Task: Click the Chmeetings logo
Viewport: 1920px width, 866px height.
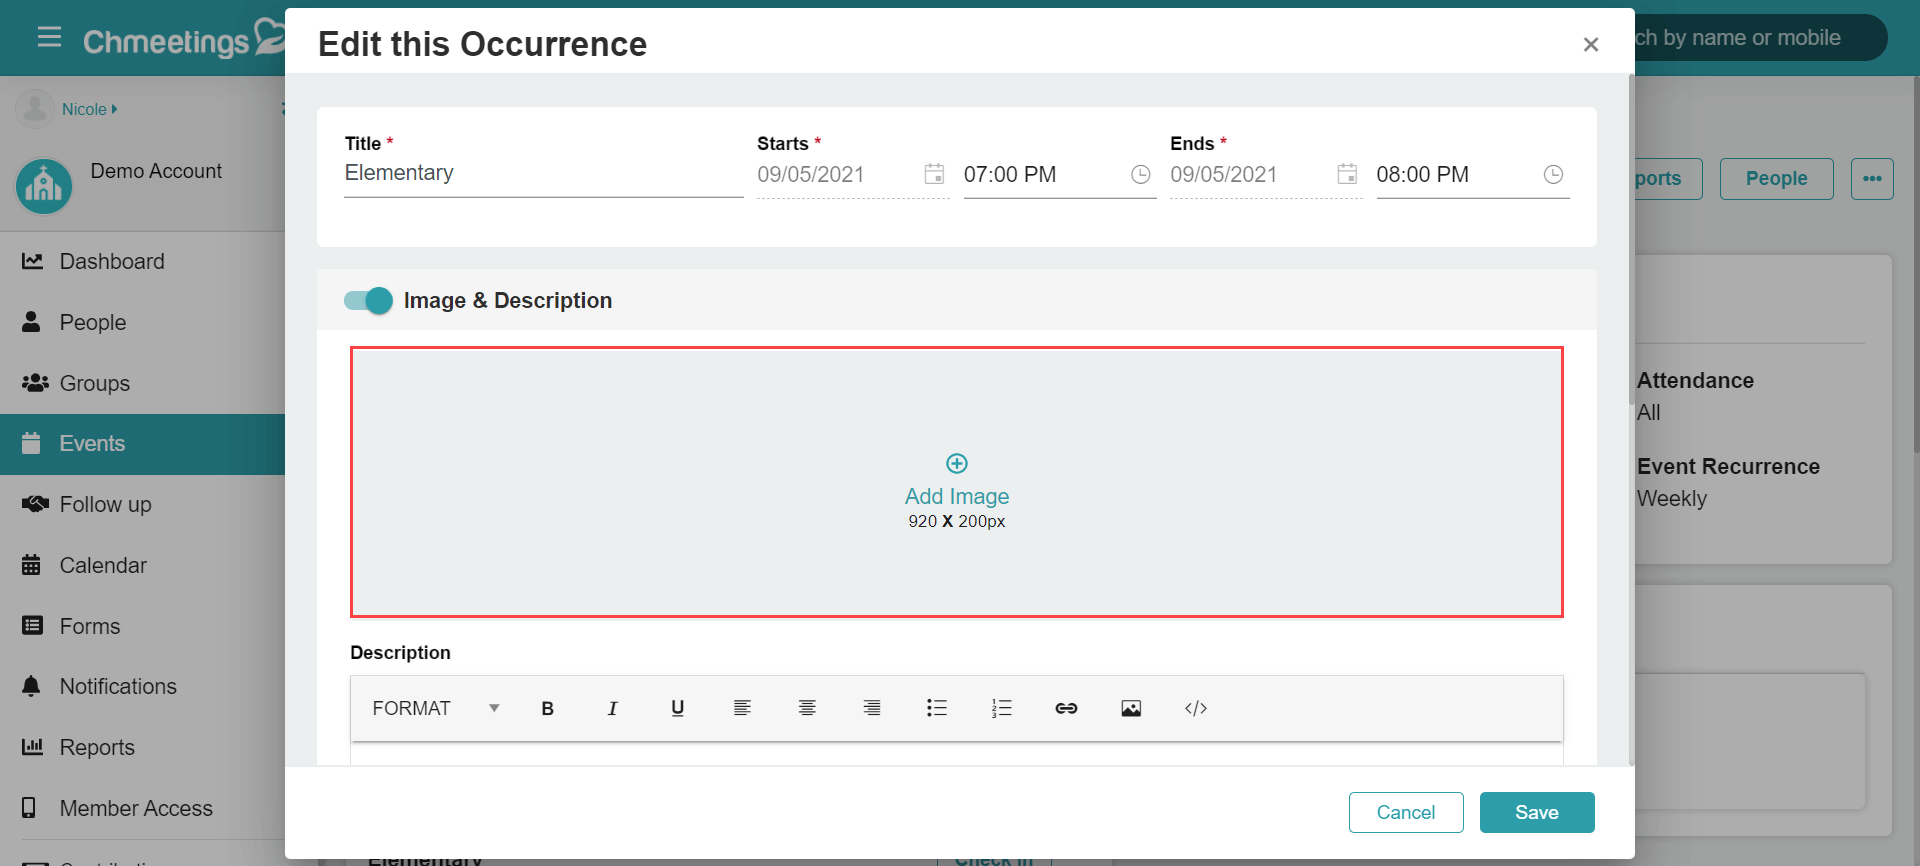Action: point(185,39)
